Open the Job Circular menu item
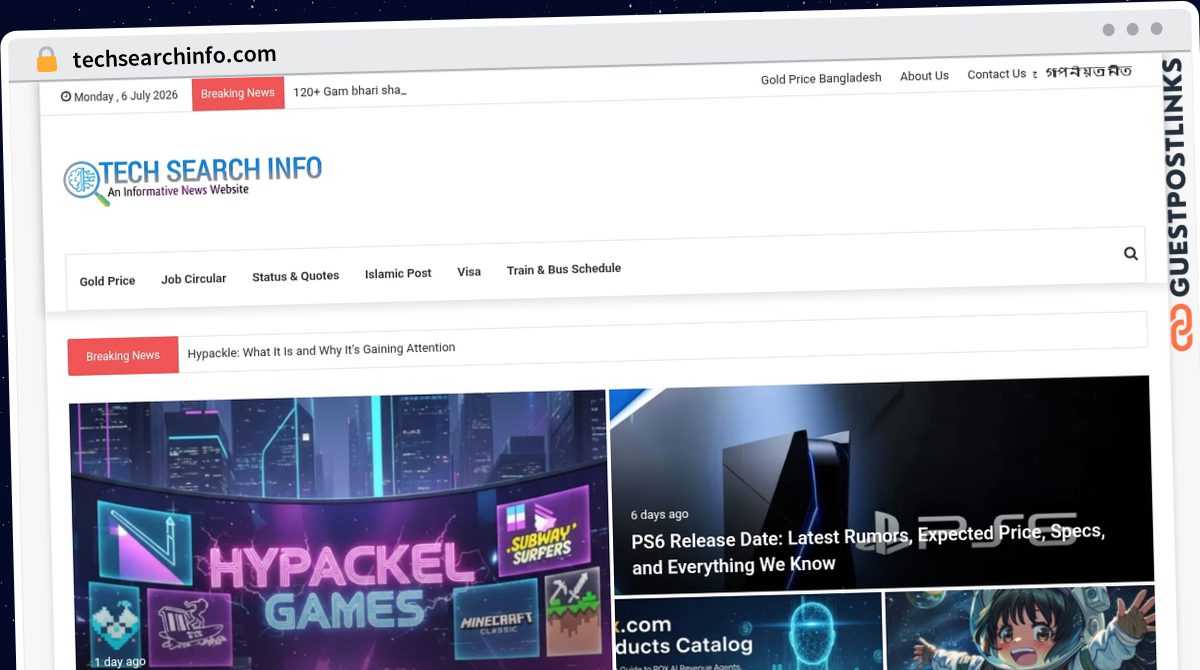1200x670 pixels. (x=194, y=279)
